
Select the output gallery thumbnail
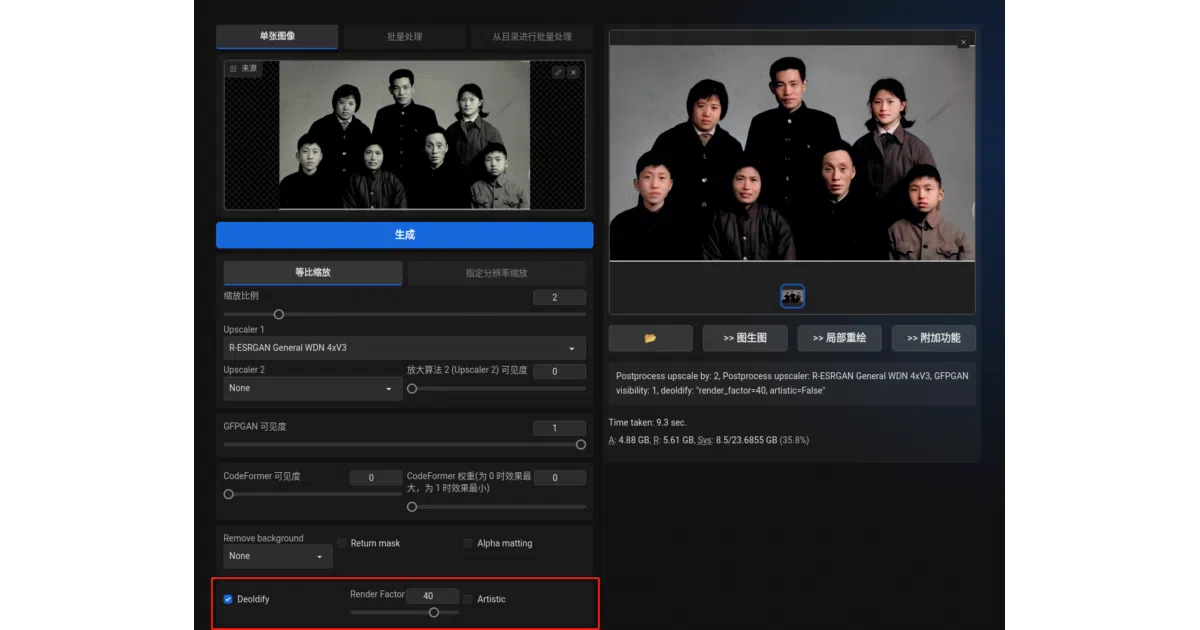pos(792,296)
